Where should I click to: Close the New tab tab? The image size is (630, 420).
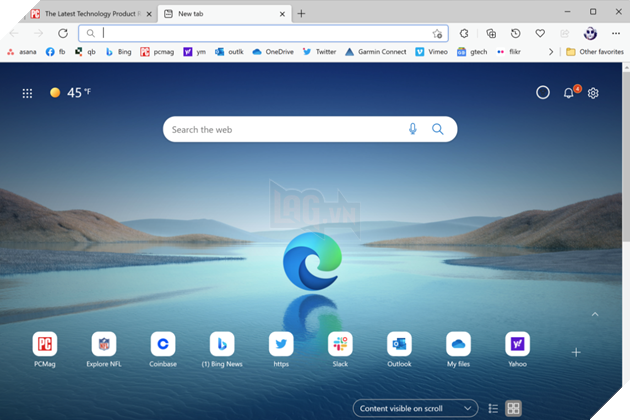pos(282,14)
